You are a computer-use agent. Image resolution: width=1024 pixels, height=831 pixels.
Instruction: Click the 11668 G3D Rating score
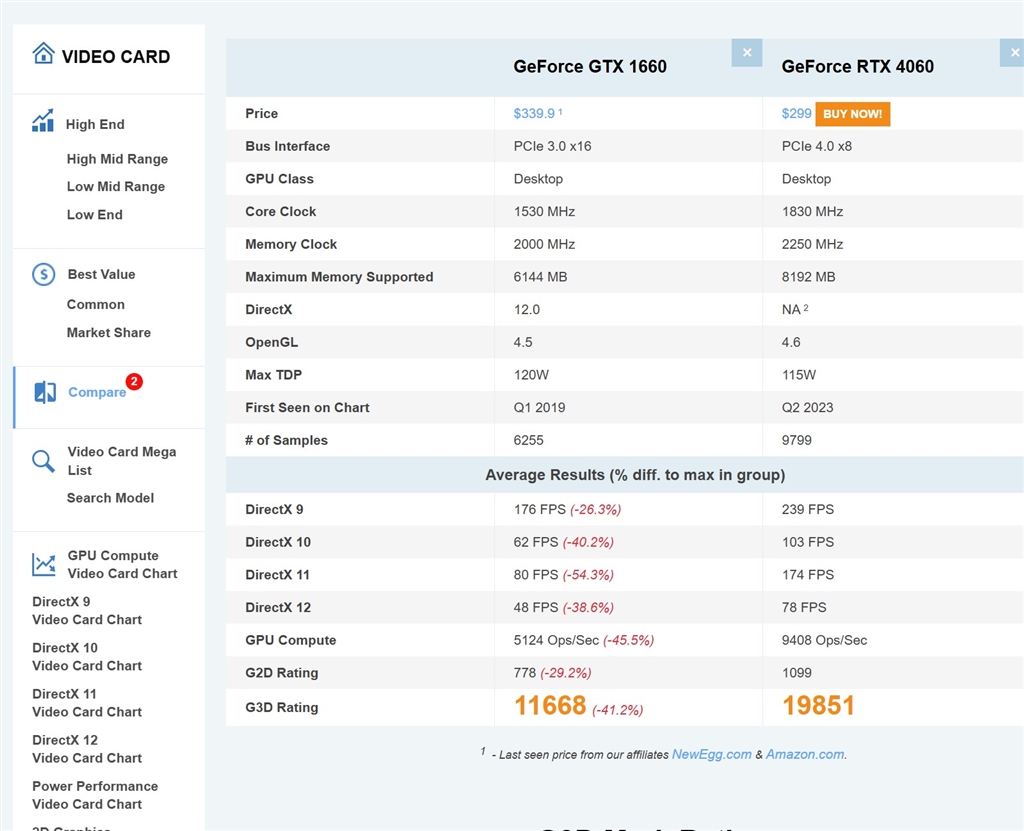(x=550, y=706)
